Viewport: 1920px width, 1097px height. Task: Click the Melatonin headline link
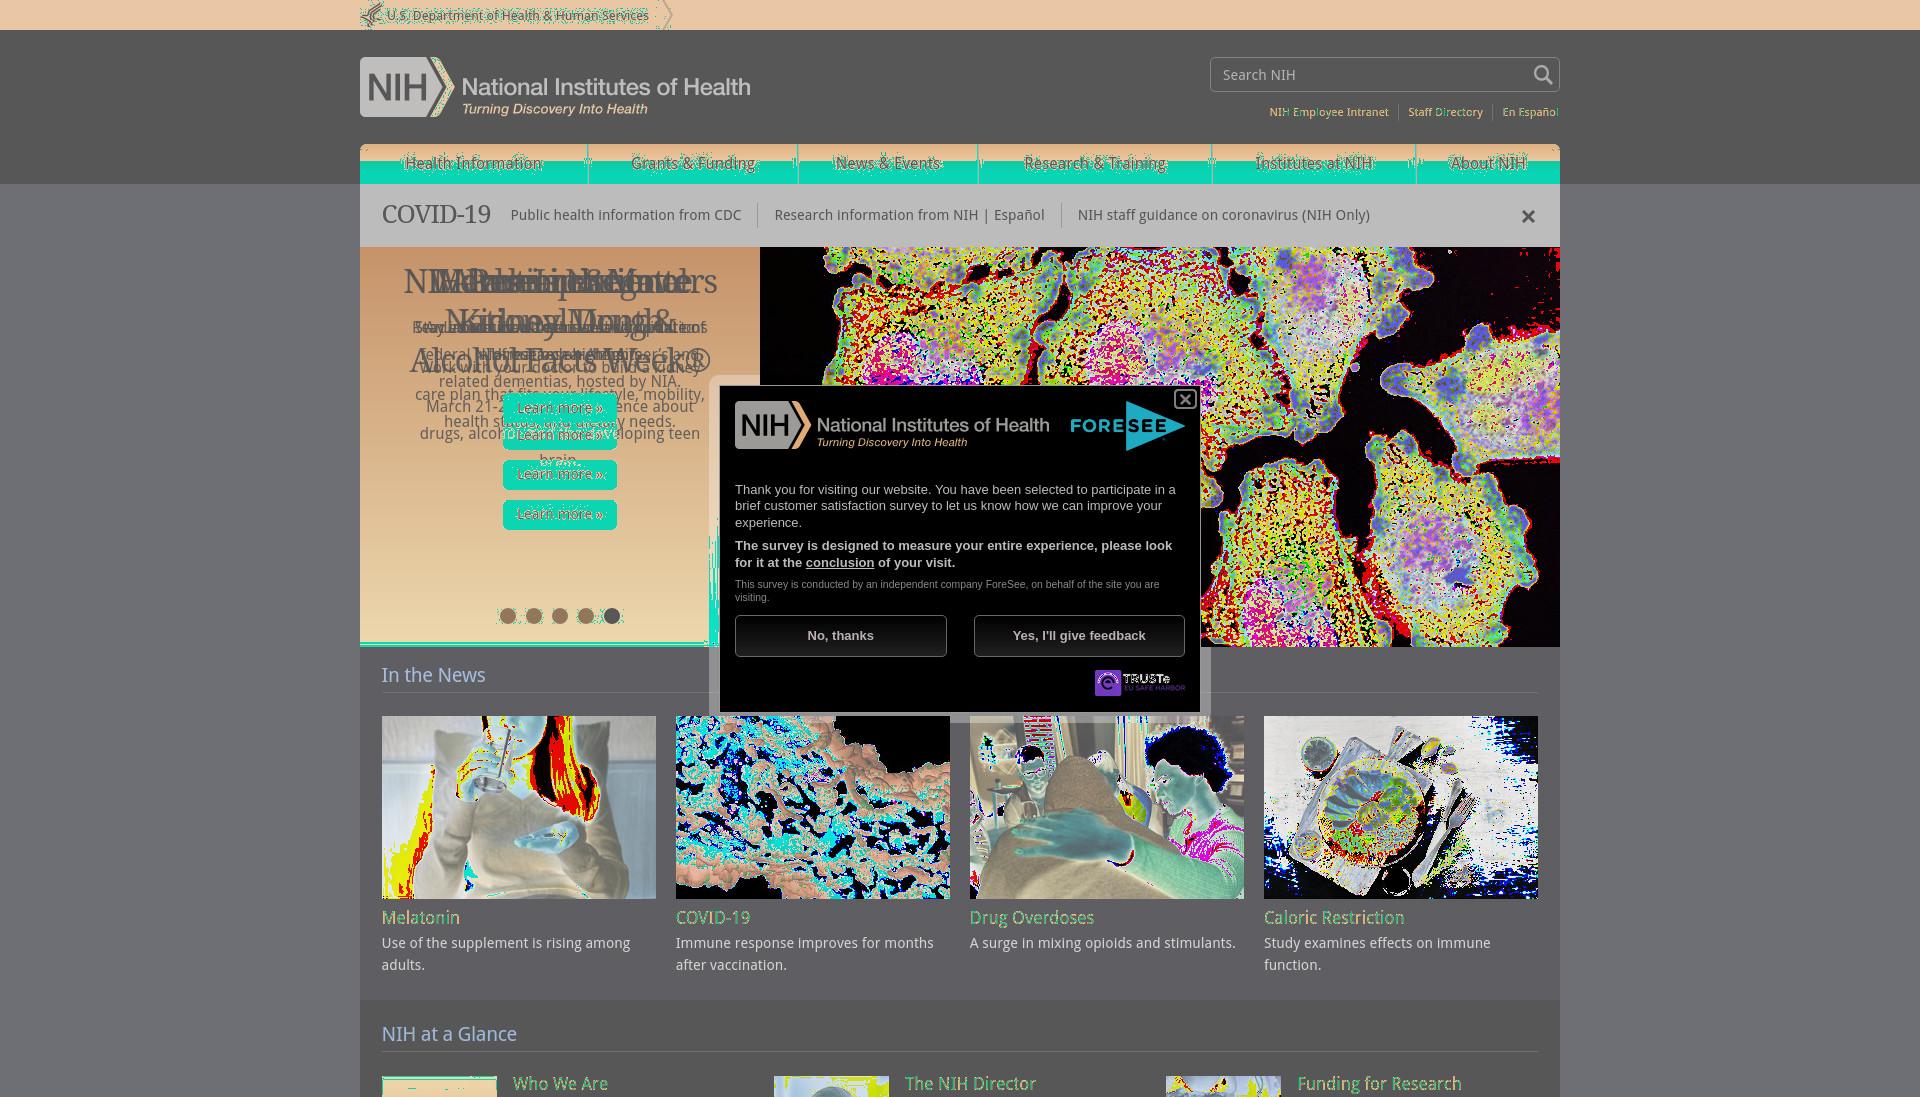pos(421,918)
